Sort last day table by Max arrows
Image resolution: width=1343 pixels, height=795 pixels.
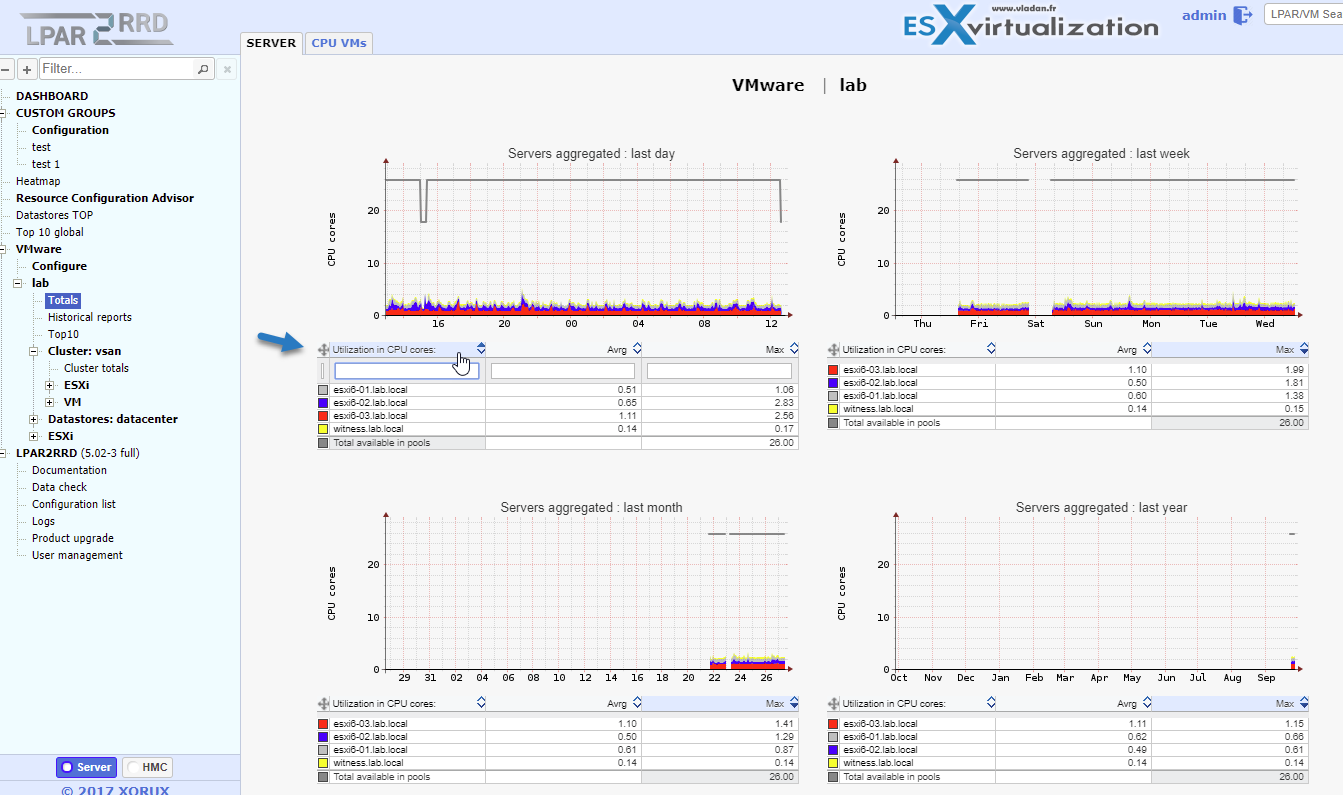[794, 349]
